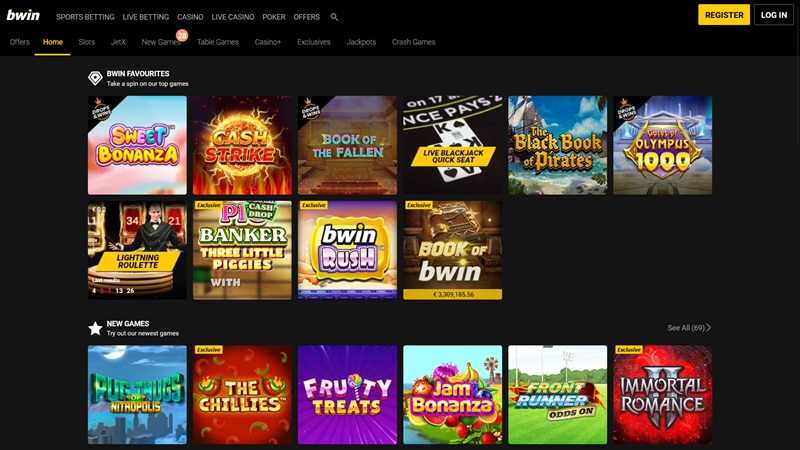This screenshot has width=800, height=450.
Task: Click the LOG IN button
Action: click(x=773, y=15)
